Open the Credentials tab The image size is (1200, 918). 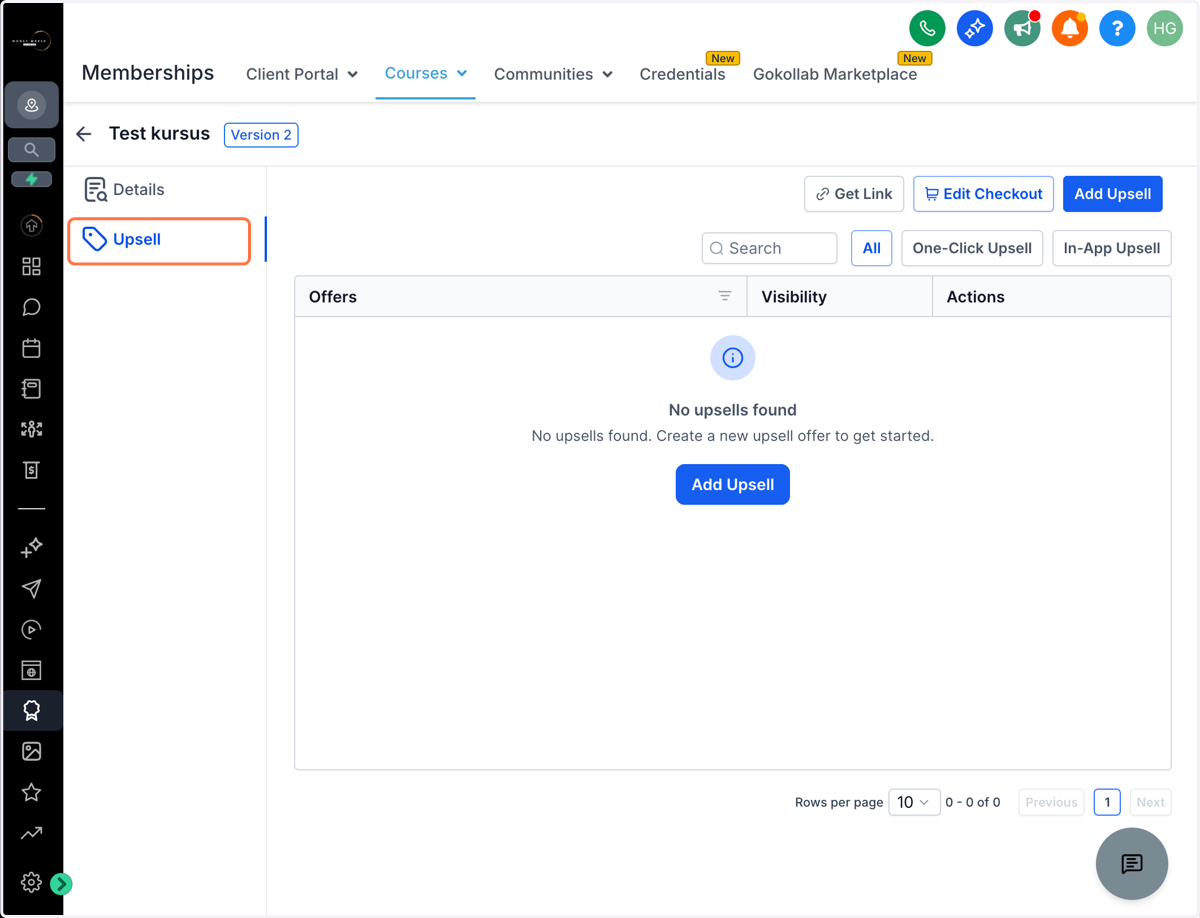coord(682,74)
